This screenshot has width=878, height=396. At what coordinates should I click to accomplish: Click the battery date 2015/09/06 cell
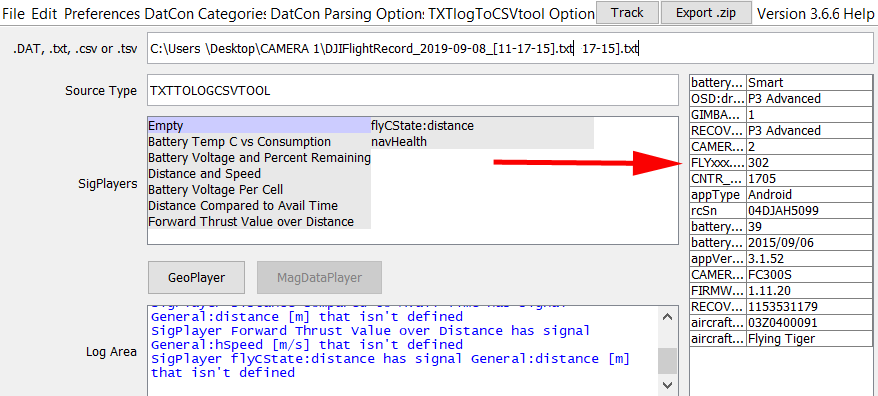tap(810, 243)
